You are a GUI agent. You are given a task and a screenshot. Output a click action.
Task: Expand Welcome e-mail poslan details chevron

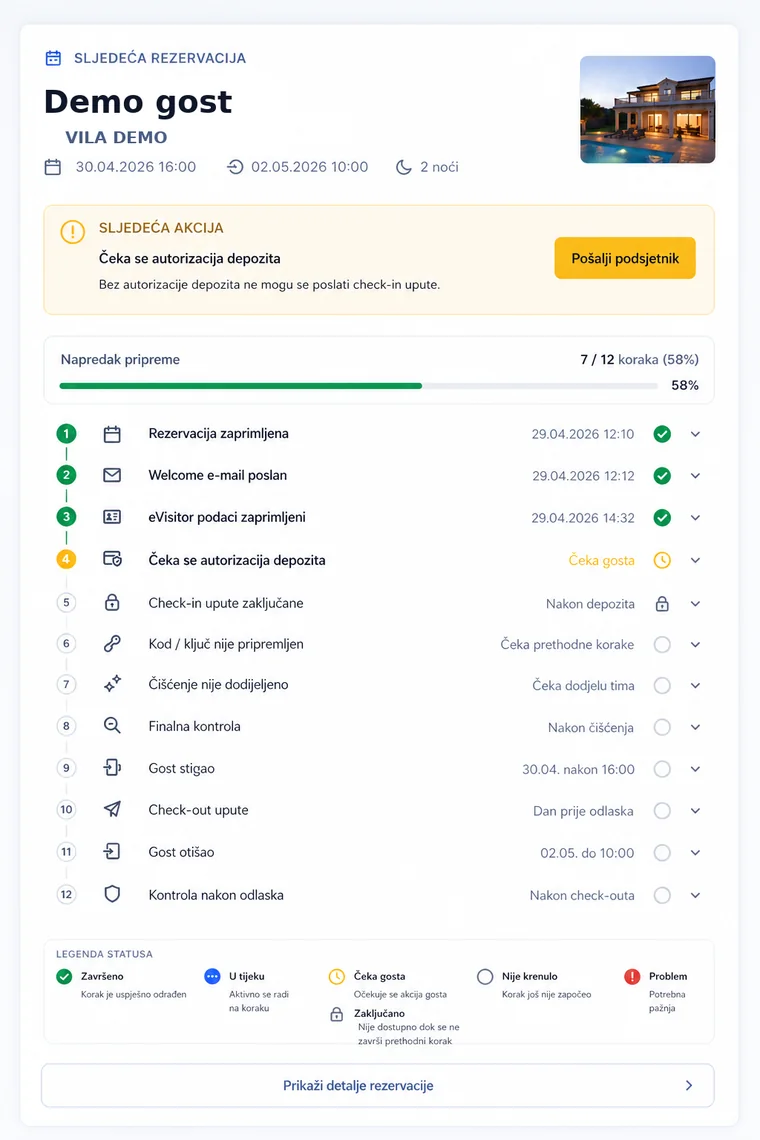coord(695,475)
